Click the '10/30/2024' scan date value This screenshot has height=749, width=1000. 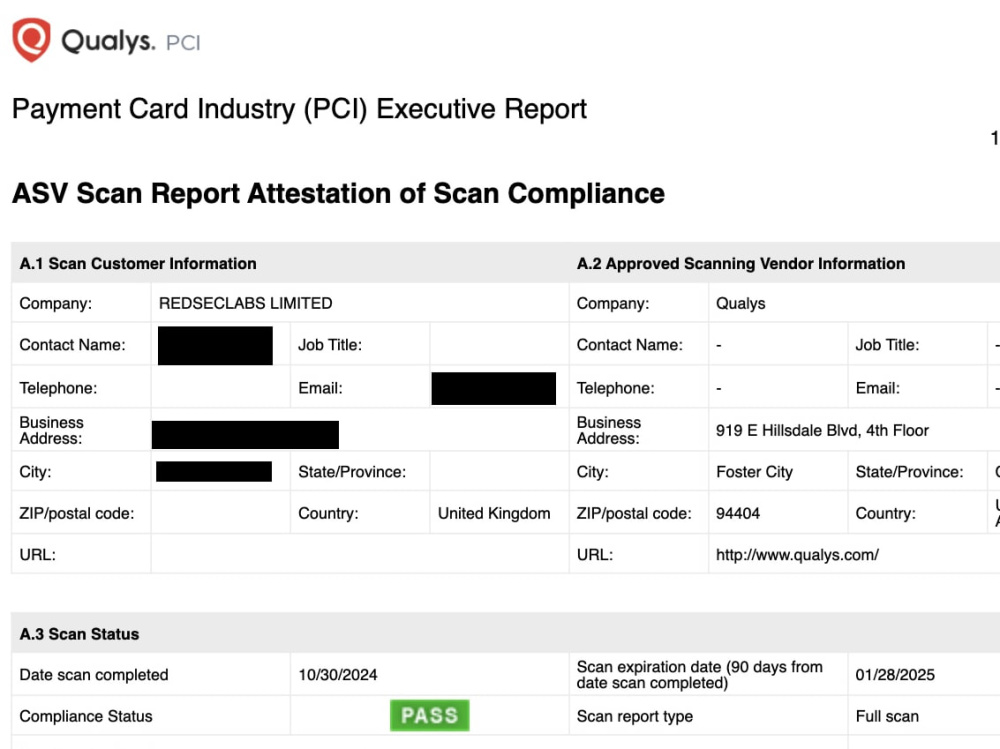(x=338, y=675)
